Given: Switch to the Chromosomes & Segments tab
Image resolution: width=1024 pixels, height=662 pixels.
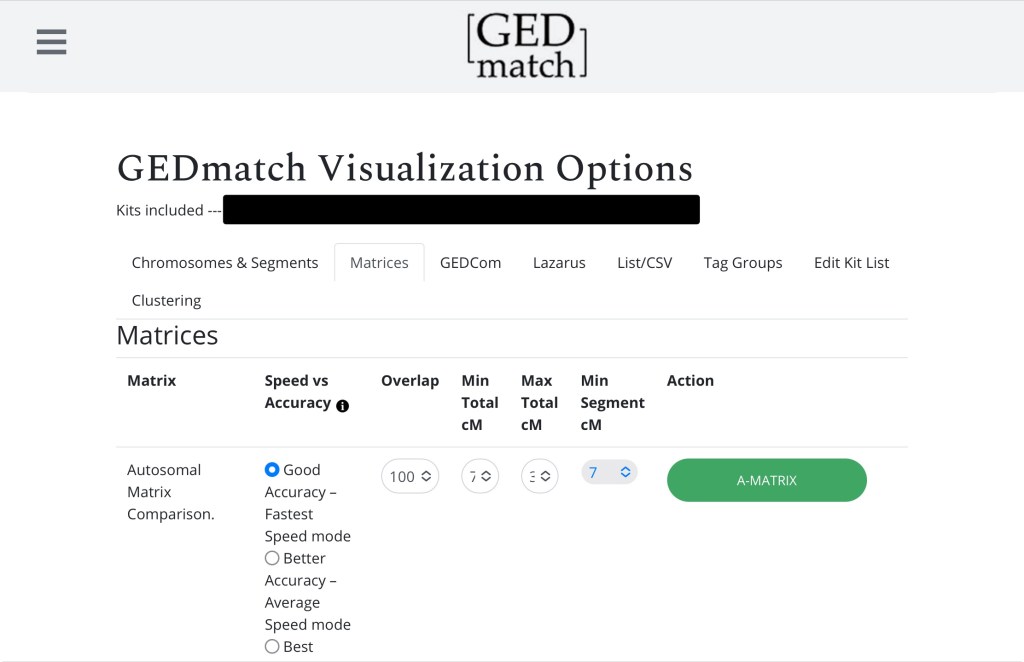Looking at the screenshot, I should [225, 263].
